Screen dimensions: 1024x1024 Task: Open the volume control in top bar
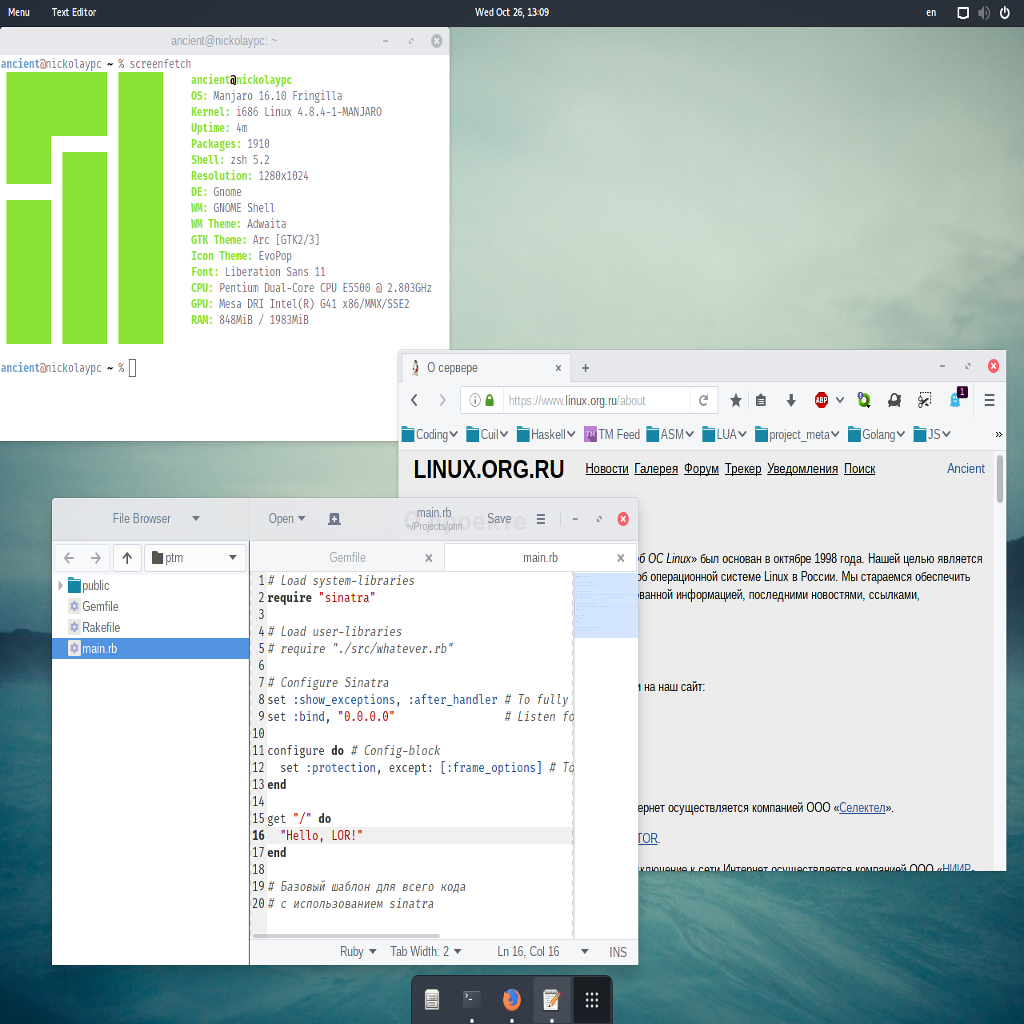pos(984,12)
